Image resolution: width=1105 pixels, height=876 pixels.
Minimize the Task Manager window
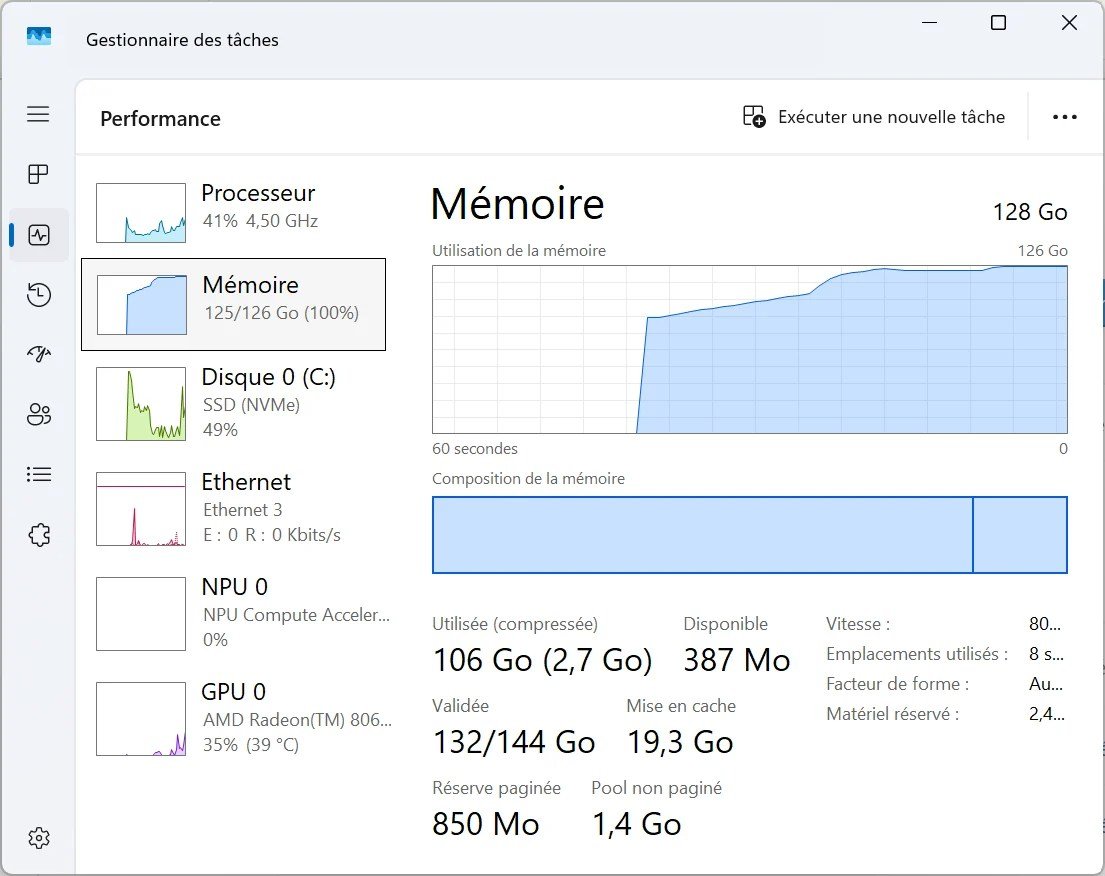click(x=930, y=23)
